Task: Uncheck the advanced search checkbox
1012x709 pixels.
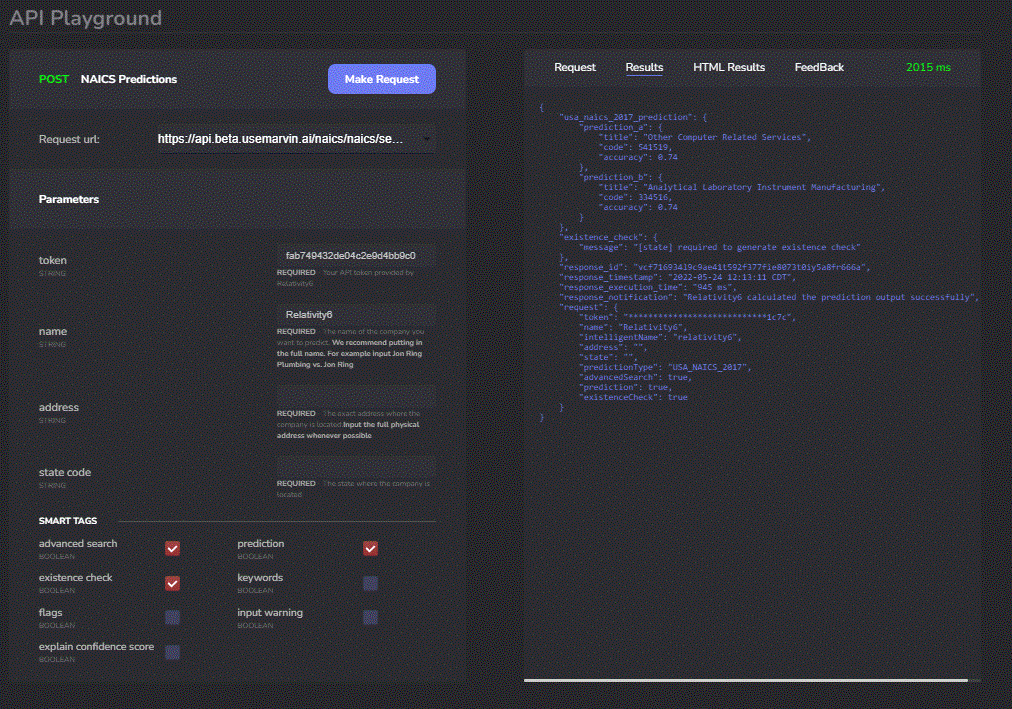Action: [172, 548]
